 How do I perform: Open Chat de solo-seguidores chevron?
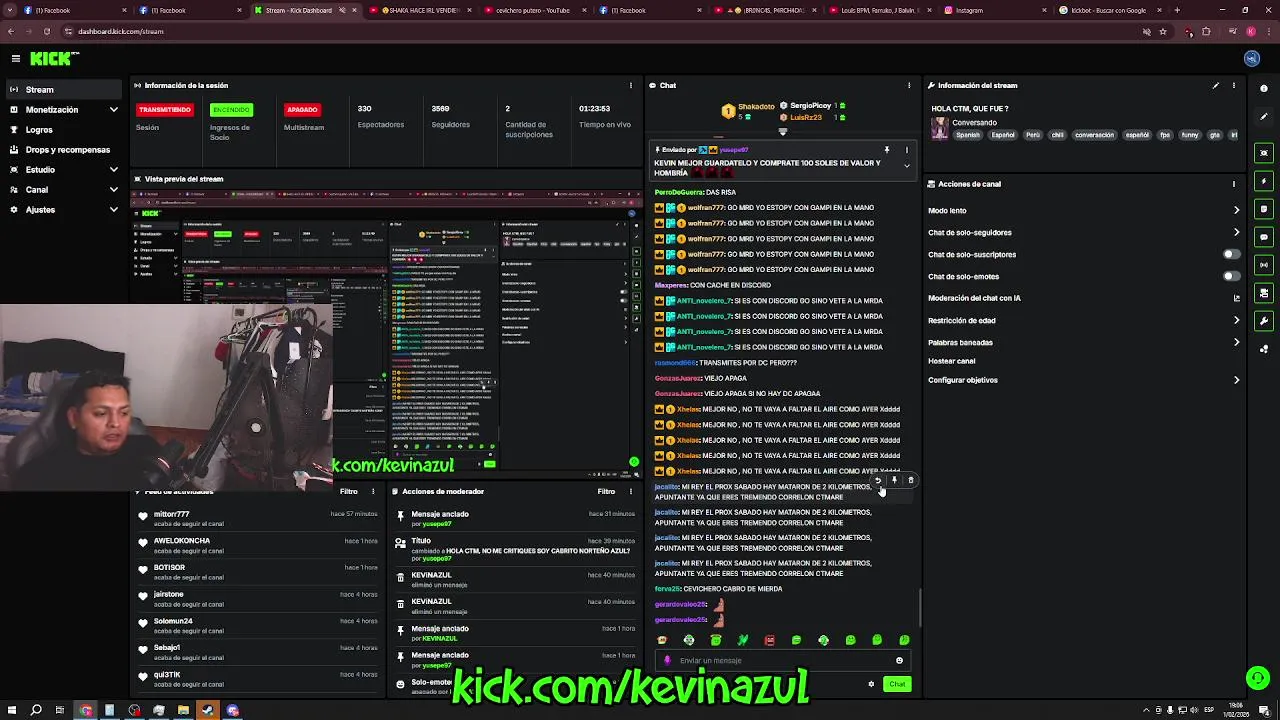(1236, 233)
